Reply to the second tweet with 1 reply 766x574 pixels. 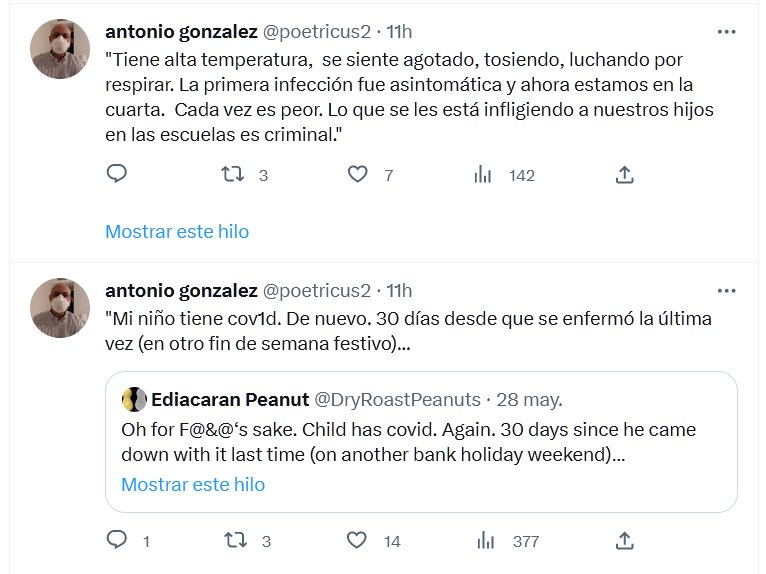point(116,541)
